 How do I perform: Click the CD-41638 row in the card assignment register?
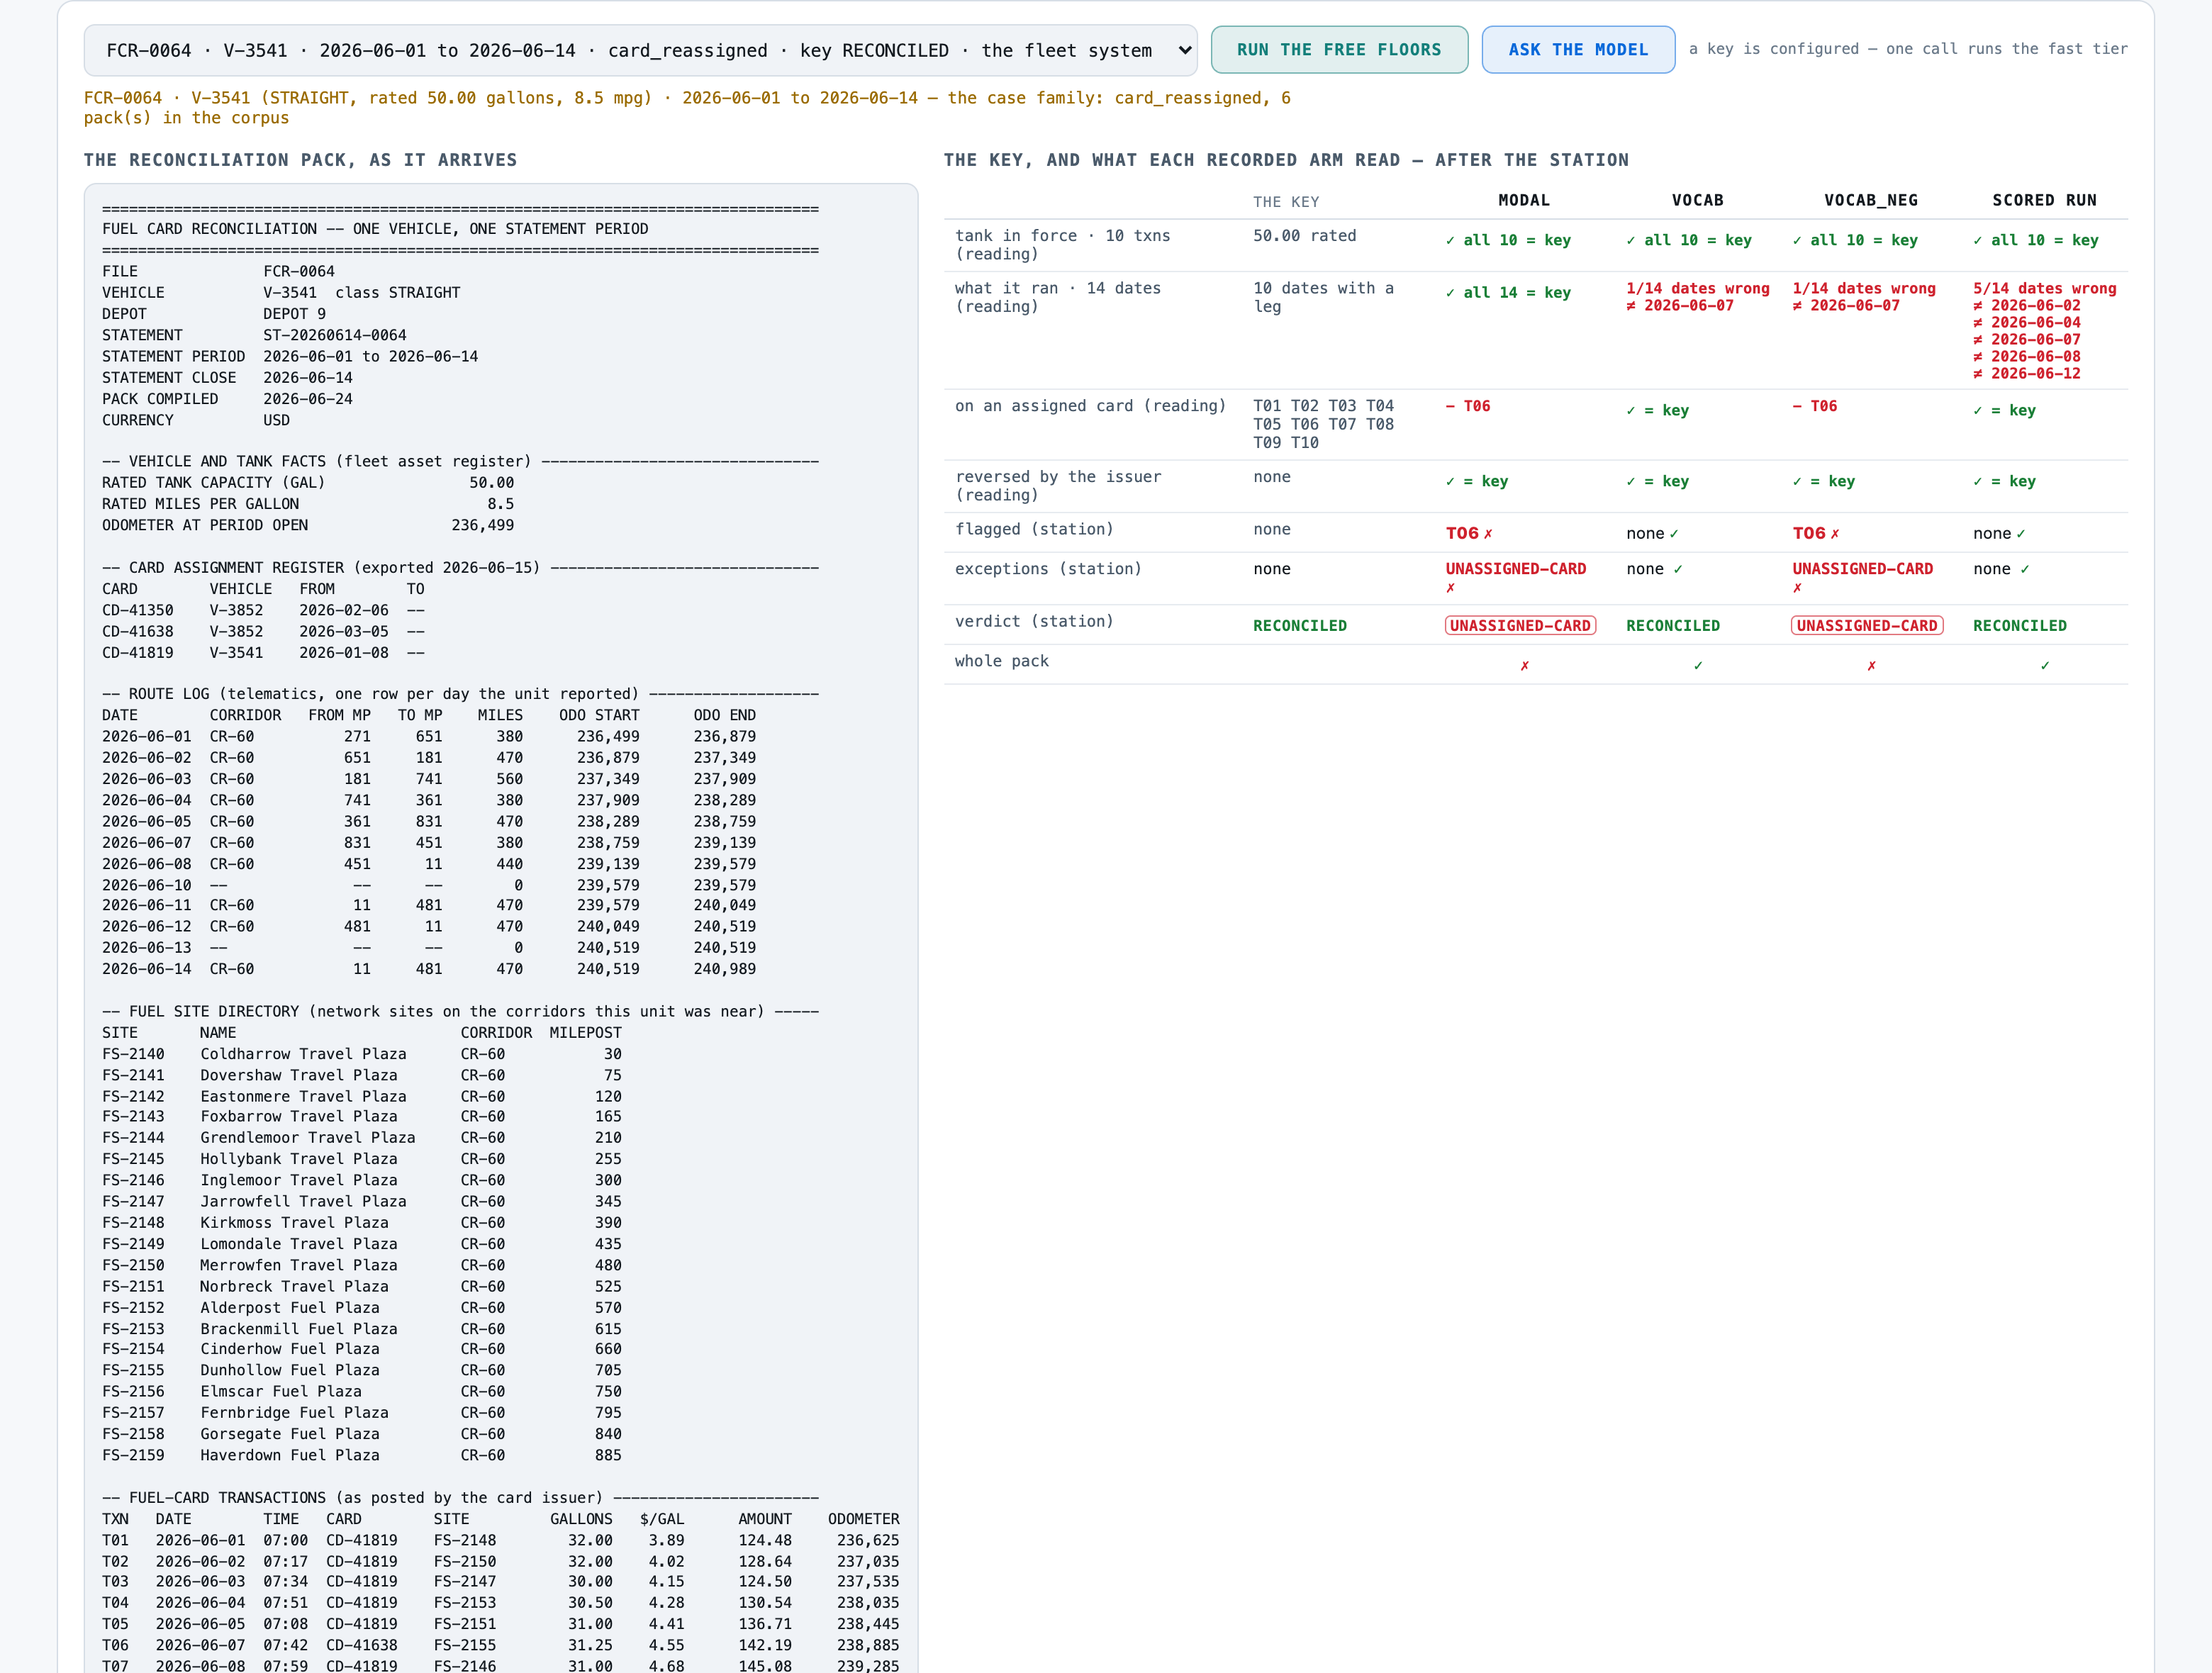264,632
